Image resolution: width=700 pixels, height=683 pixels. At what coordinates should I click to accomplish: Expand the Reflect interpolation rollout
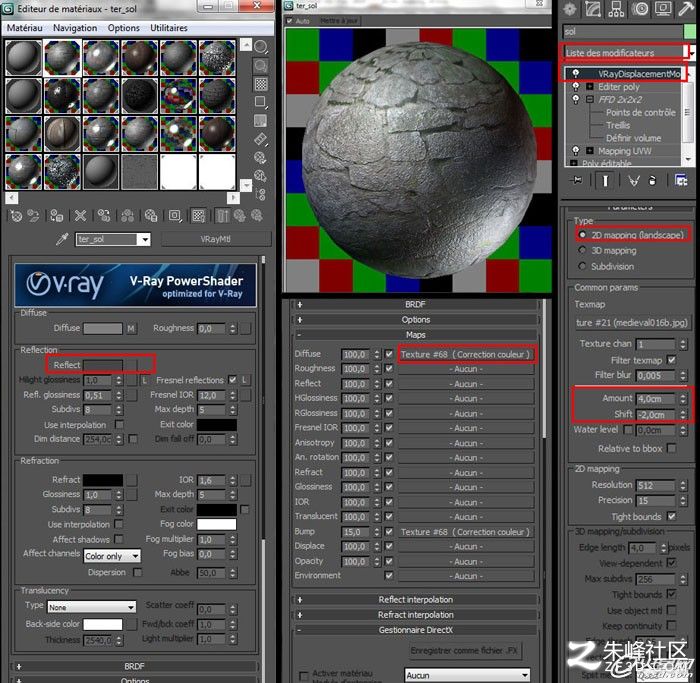(415, 600)
